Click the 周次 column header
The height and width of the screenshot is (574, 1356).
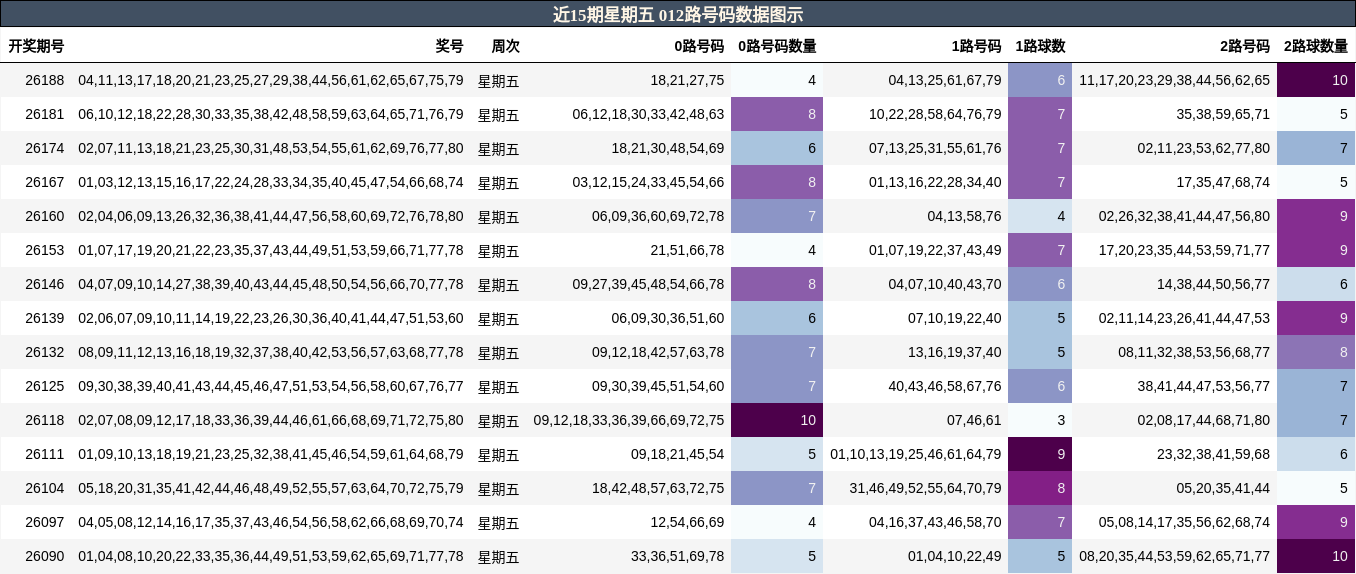[x=506, y=46]
